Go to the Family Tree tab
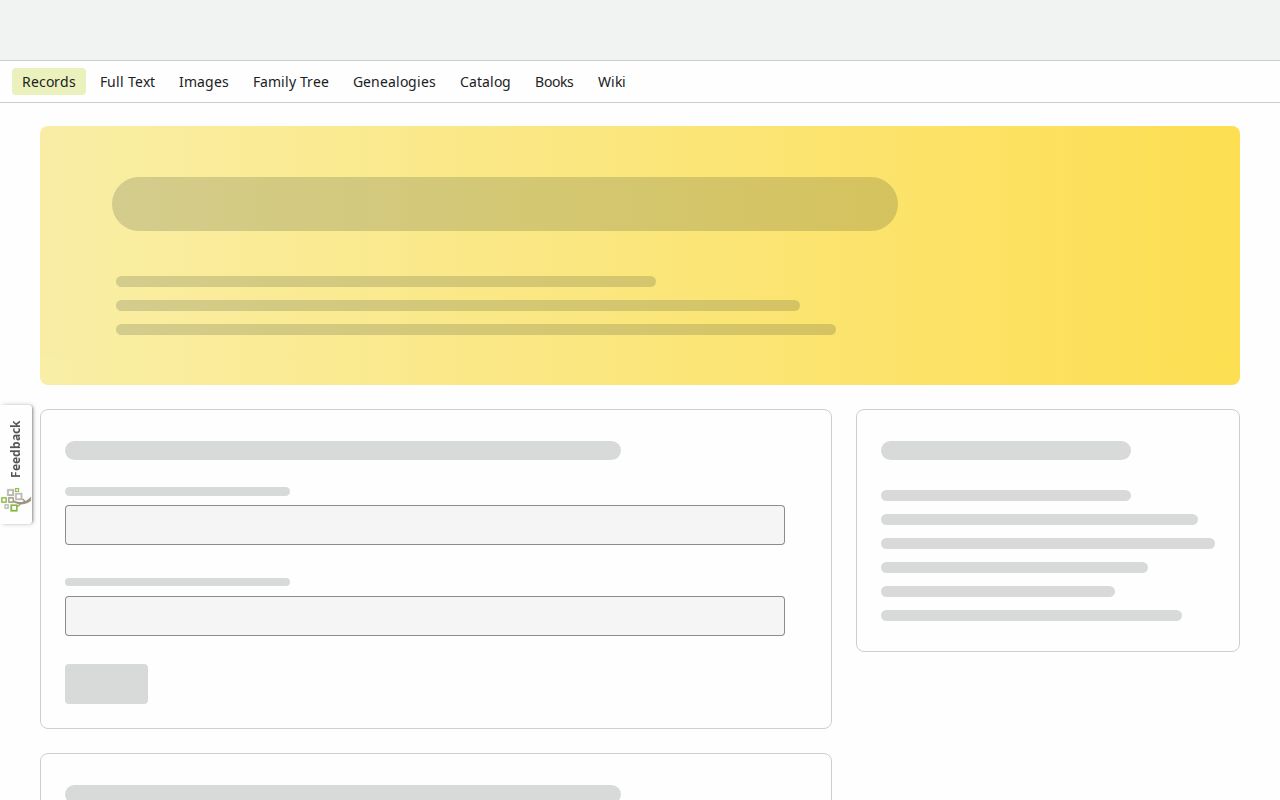 tap(291, 82)
